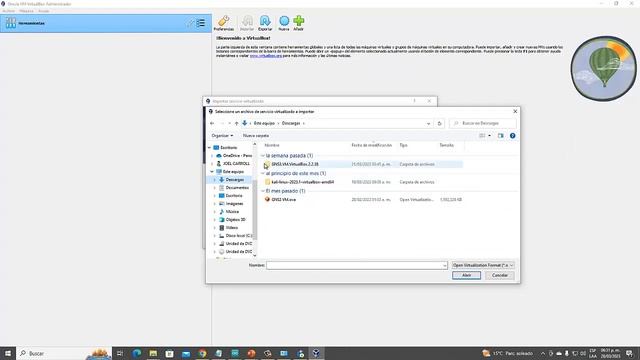Sort by Tamaño column header

tap(447, 145)
